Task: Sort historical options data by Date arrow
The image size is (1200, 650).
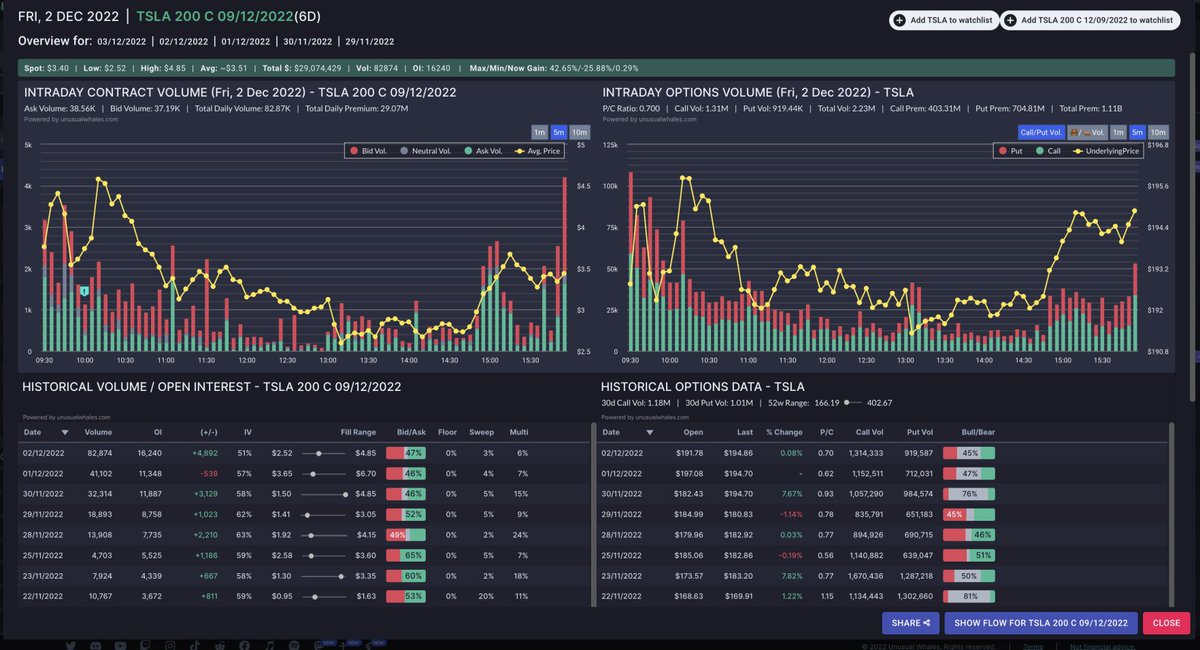Action: pos(650,433)
